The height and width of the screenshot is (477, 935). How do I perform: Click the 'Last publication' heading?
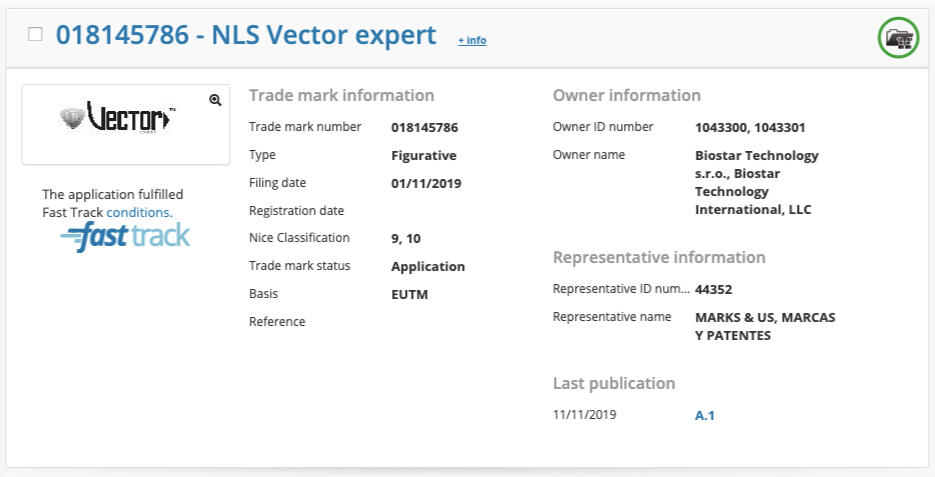click(x=614, y=383)
